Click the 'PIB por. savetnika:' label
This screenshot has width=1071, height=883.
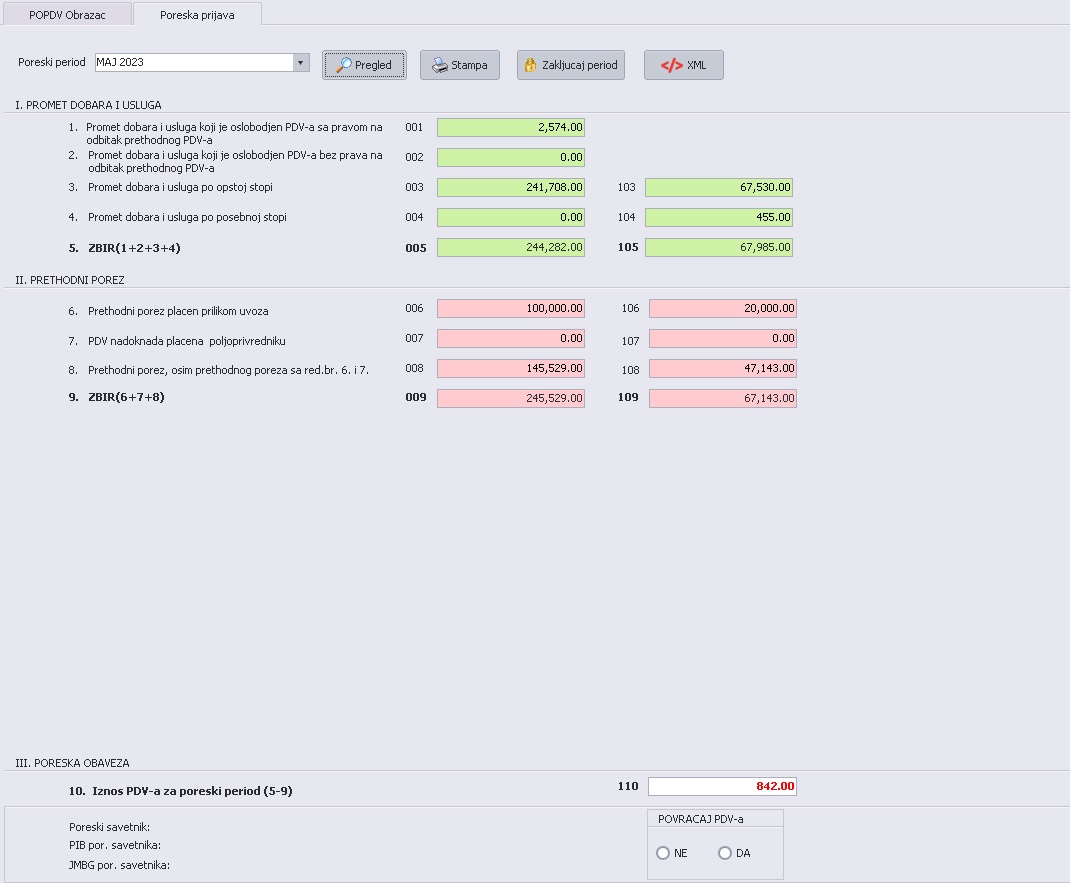[x=115, y=845]
